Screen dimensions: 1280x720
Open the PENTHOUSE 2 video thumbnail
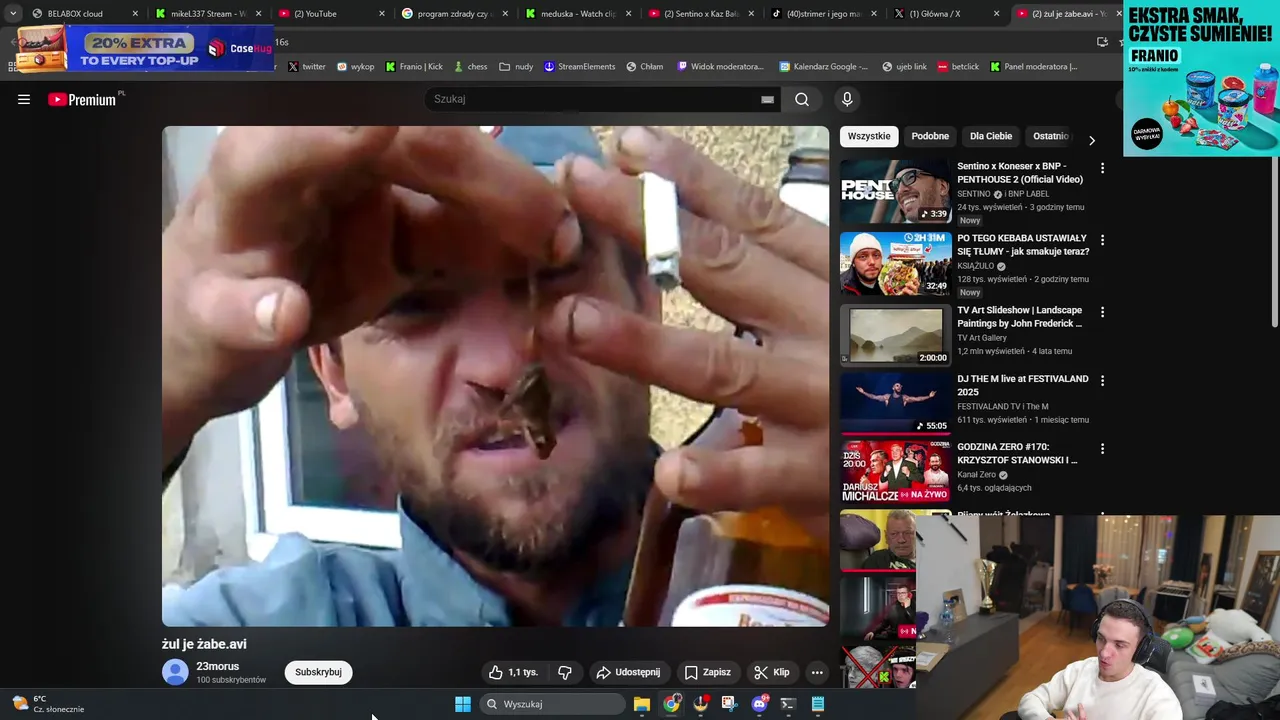(895, 191)
